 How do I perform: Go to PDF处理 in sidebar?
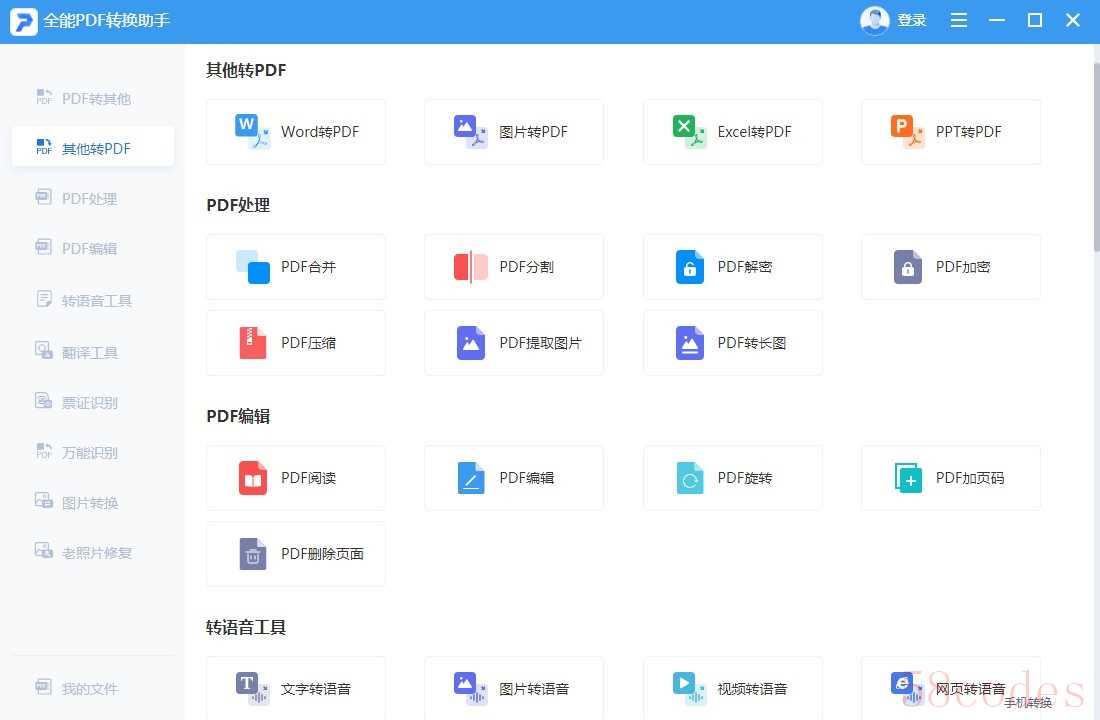pos(93,199)
